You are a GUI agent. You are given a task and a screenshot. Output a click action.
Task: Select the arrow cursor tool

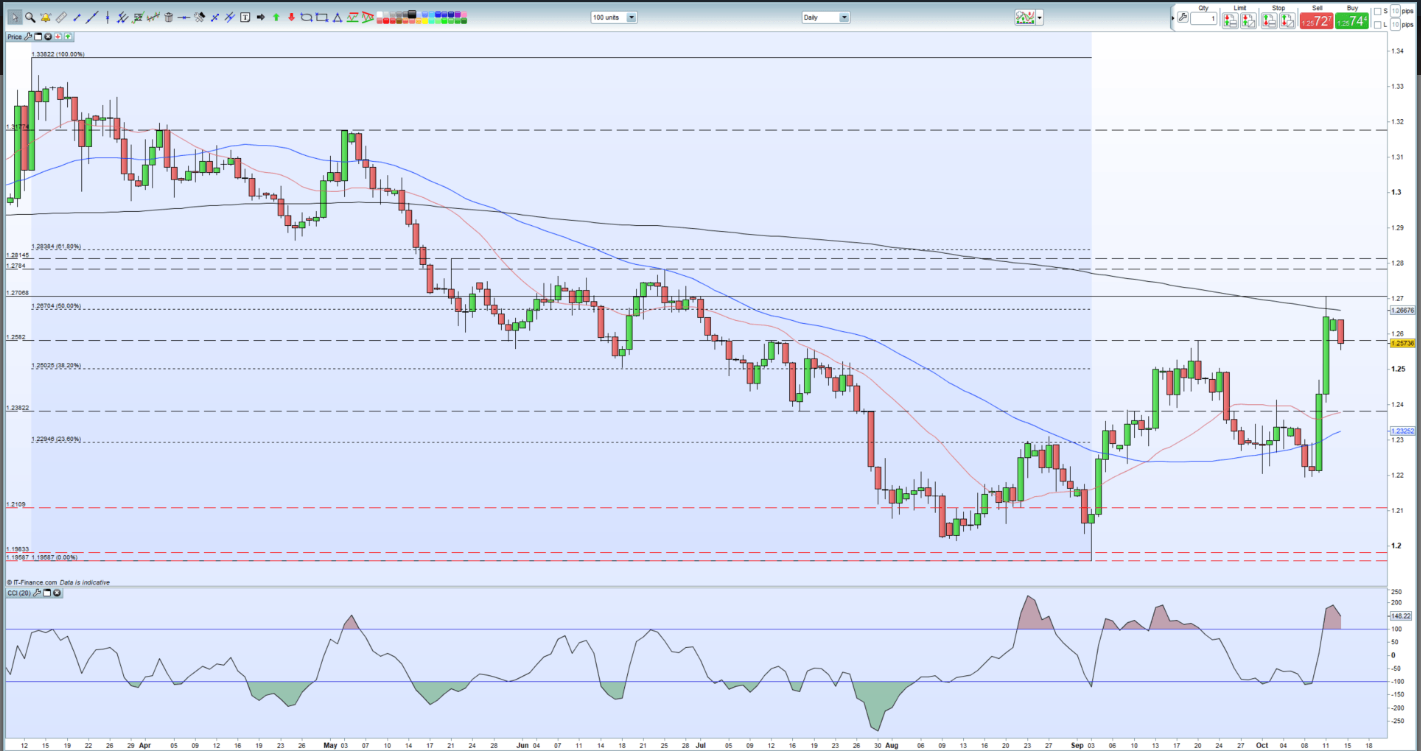[15, 17]
